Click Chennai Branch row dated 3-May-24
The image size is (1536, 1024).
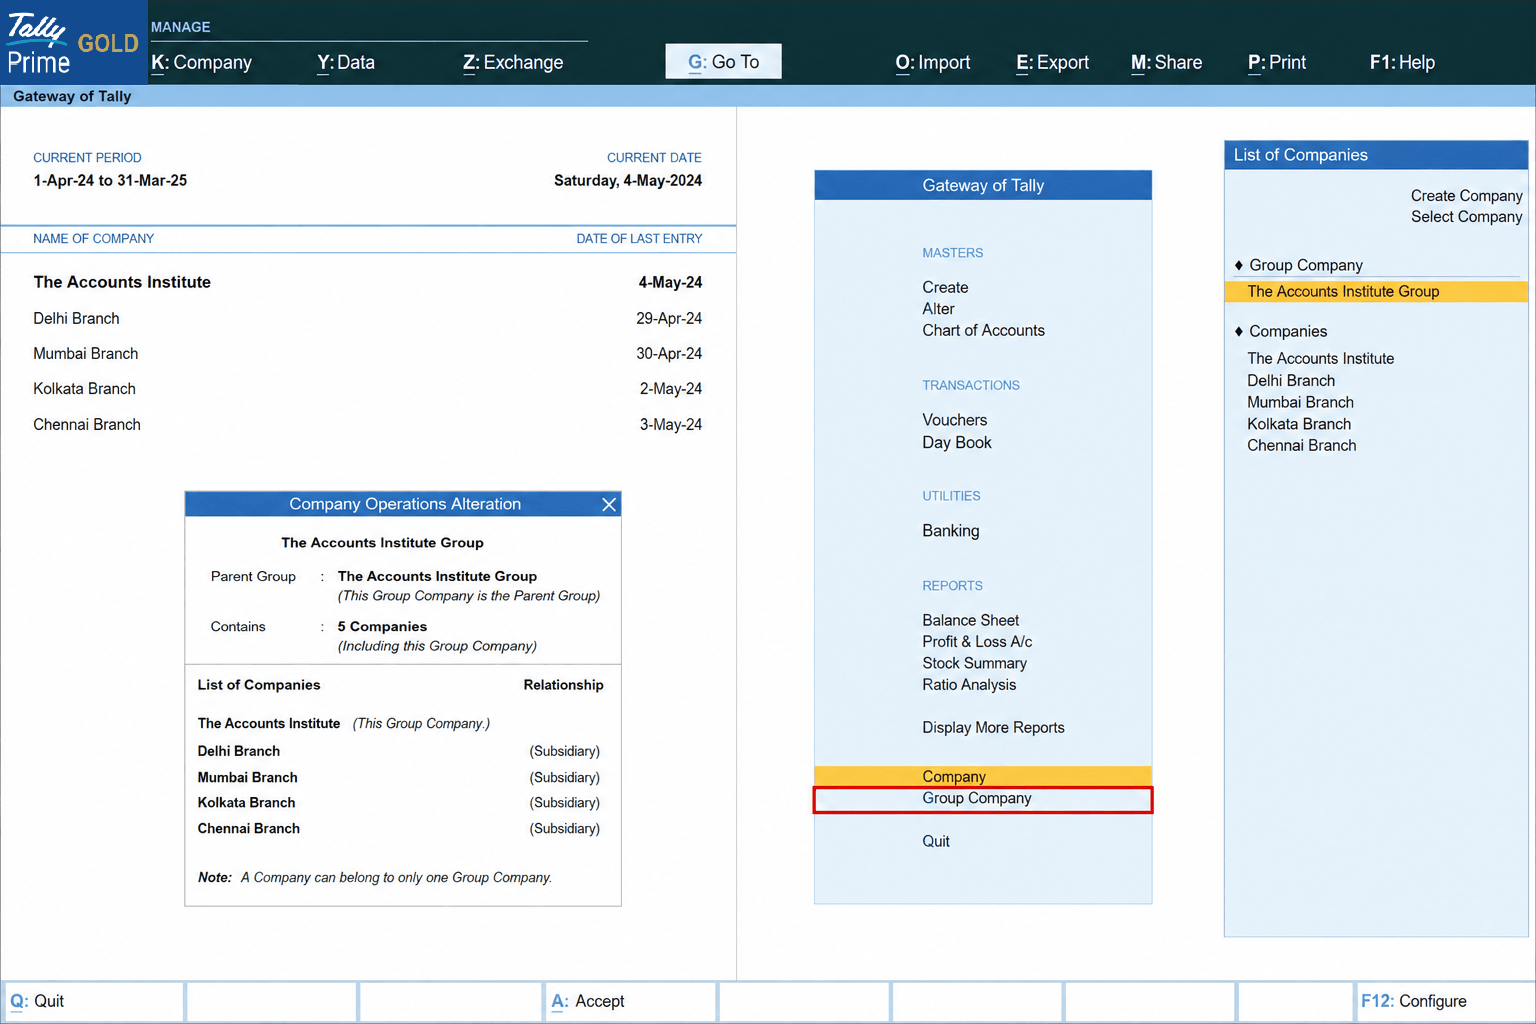(x=367, y=425)
